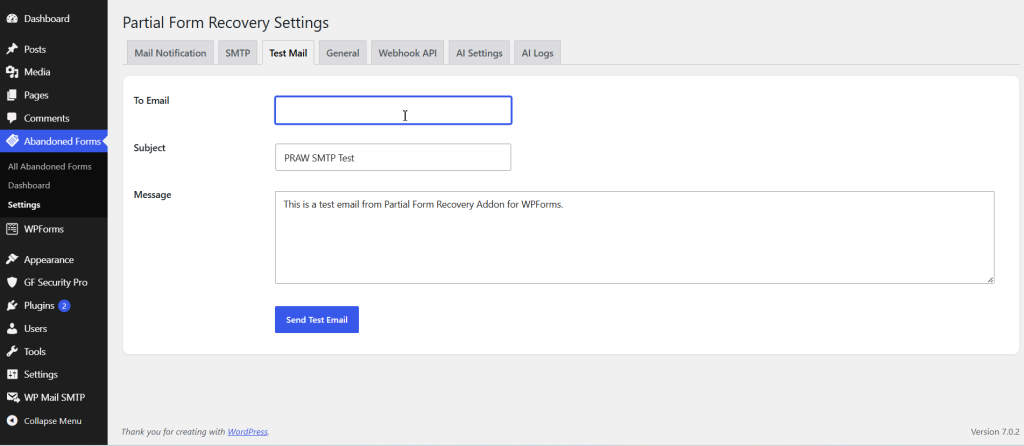Screen dimensions: 1024x446
Task: Open the WP Mail SMTP menu label
Action: coord(54,397)
